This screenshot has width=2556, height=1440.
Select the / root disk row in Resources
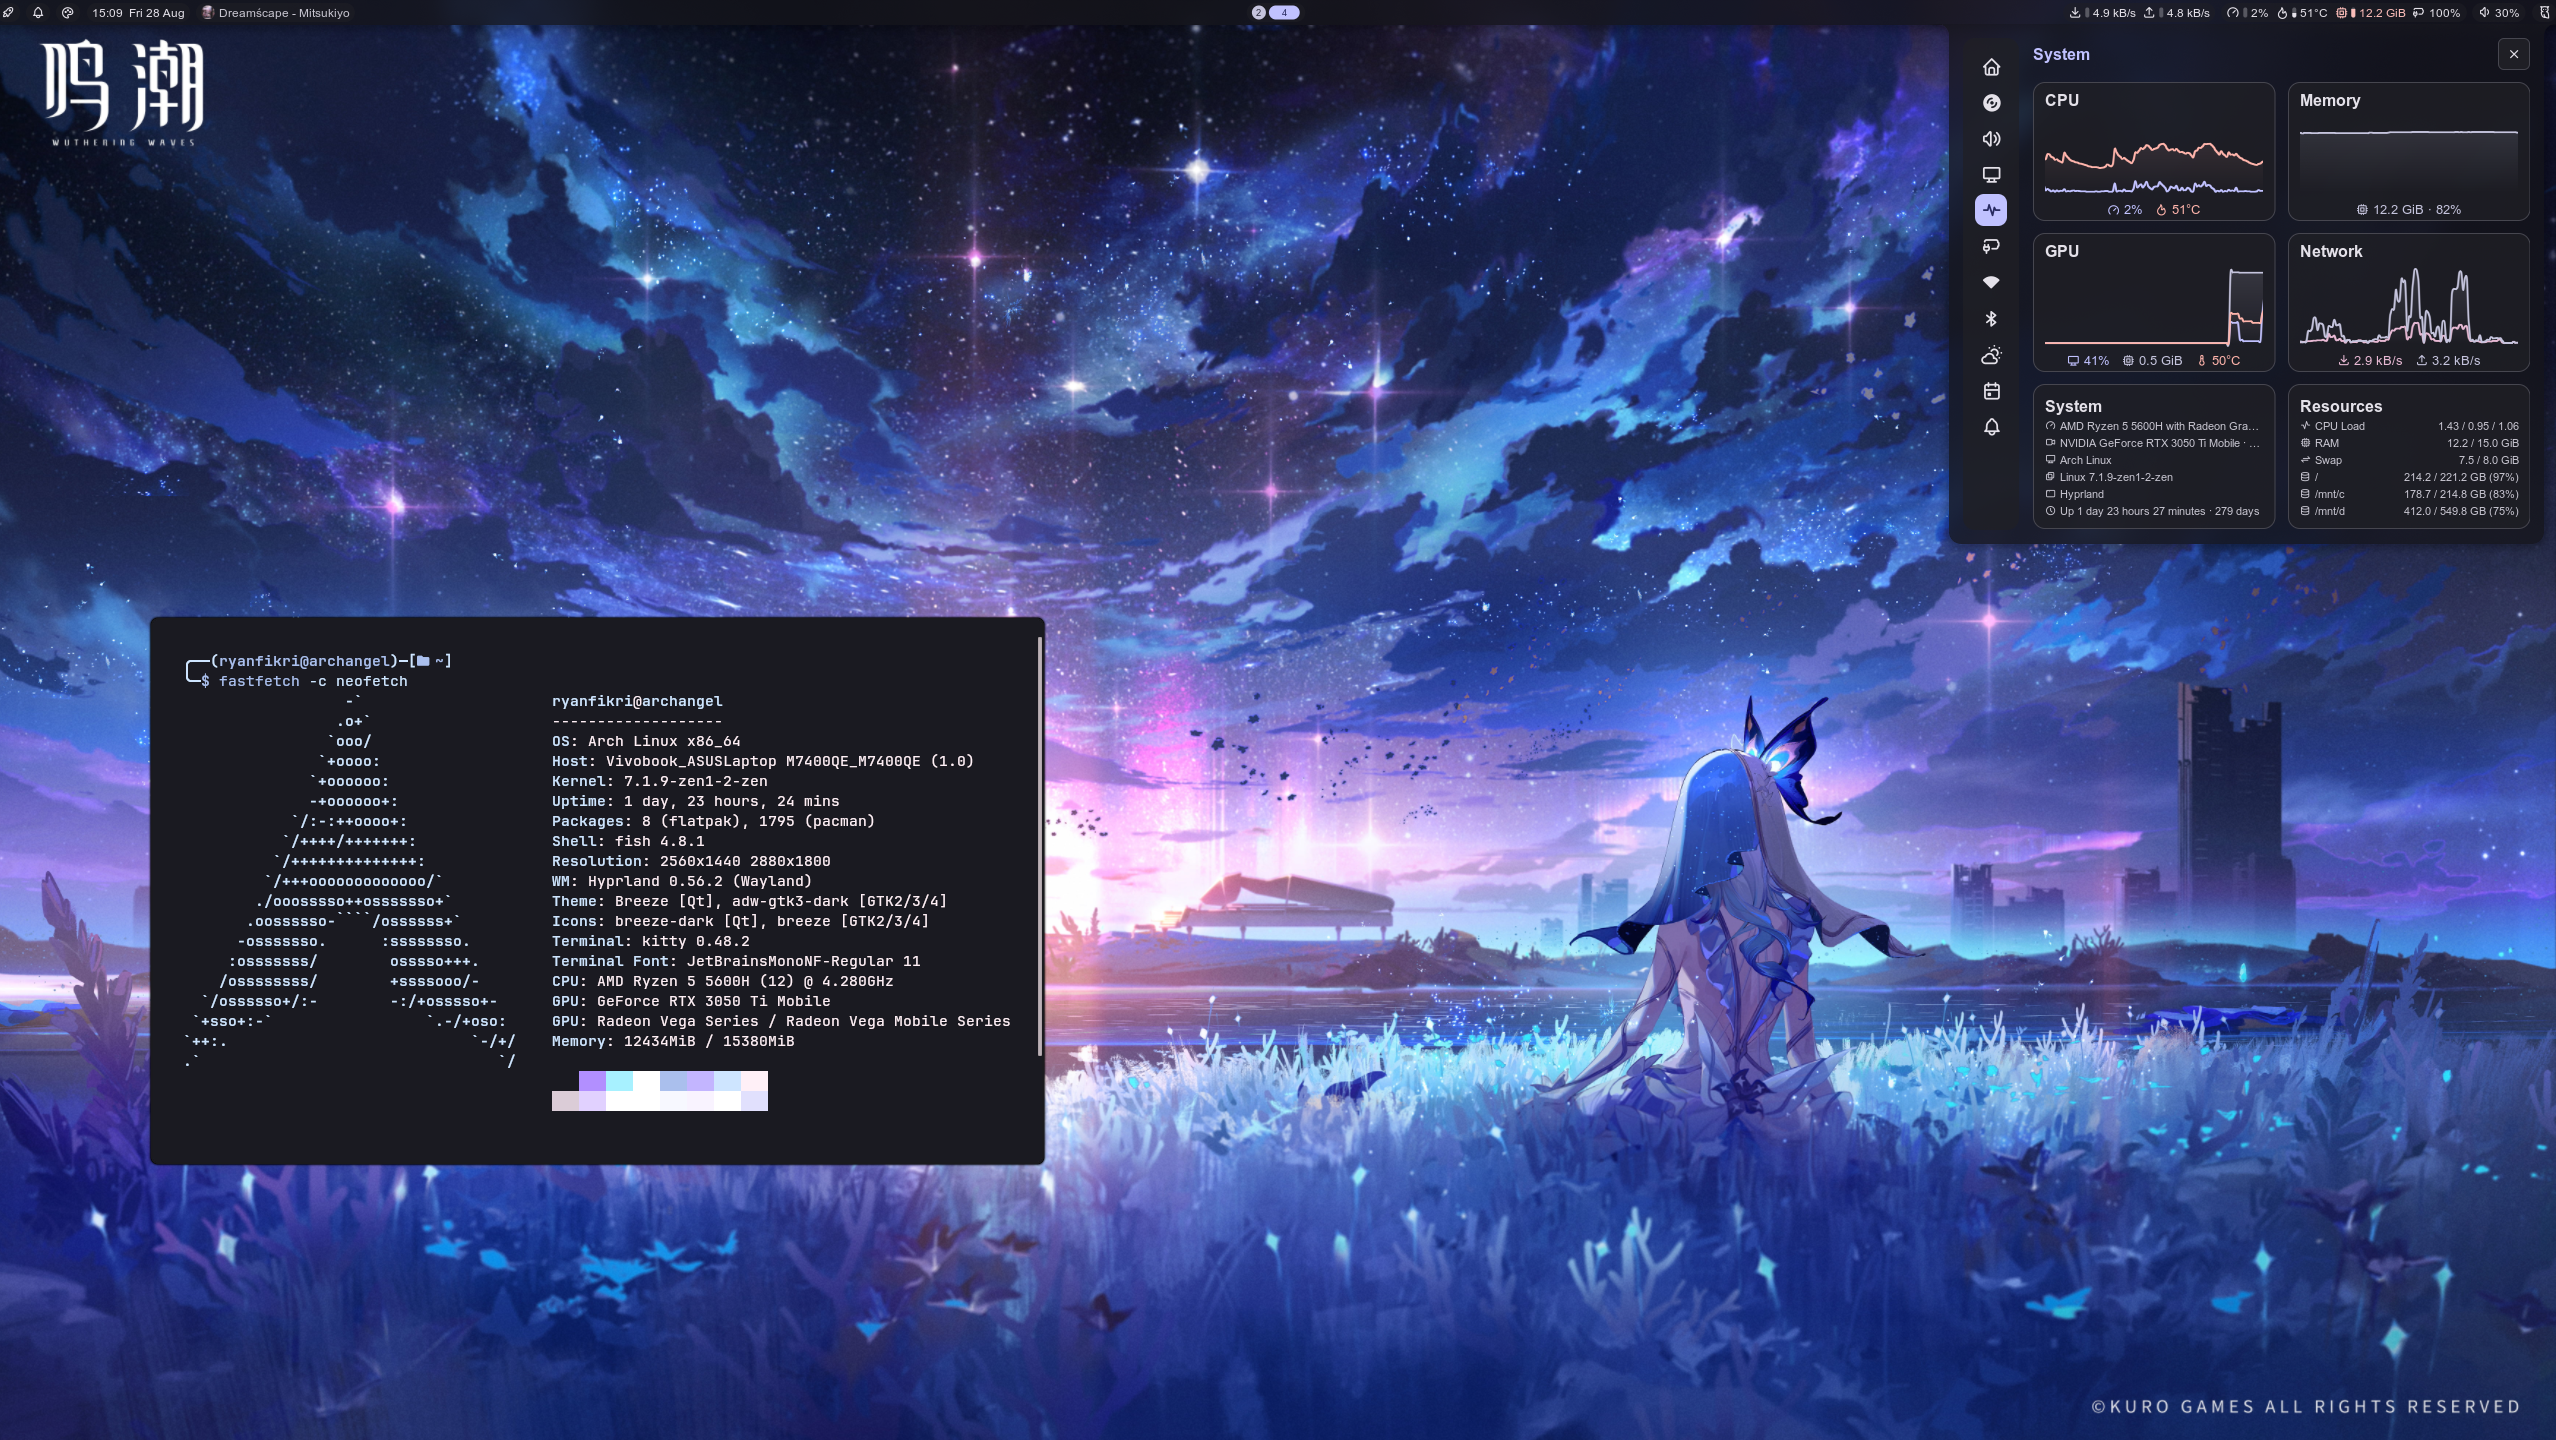[2409, 477]
